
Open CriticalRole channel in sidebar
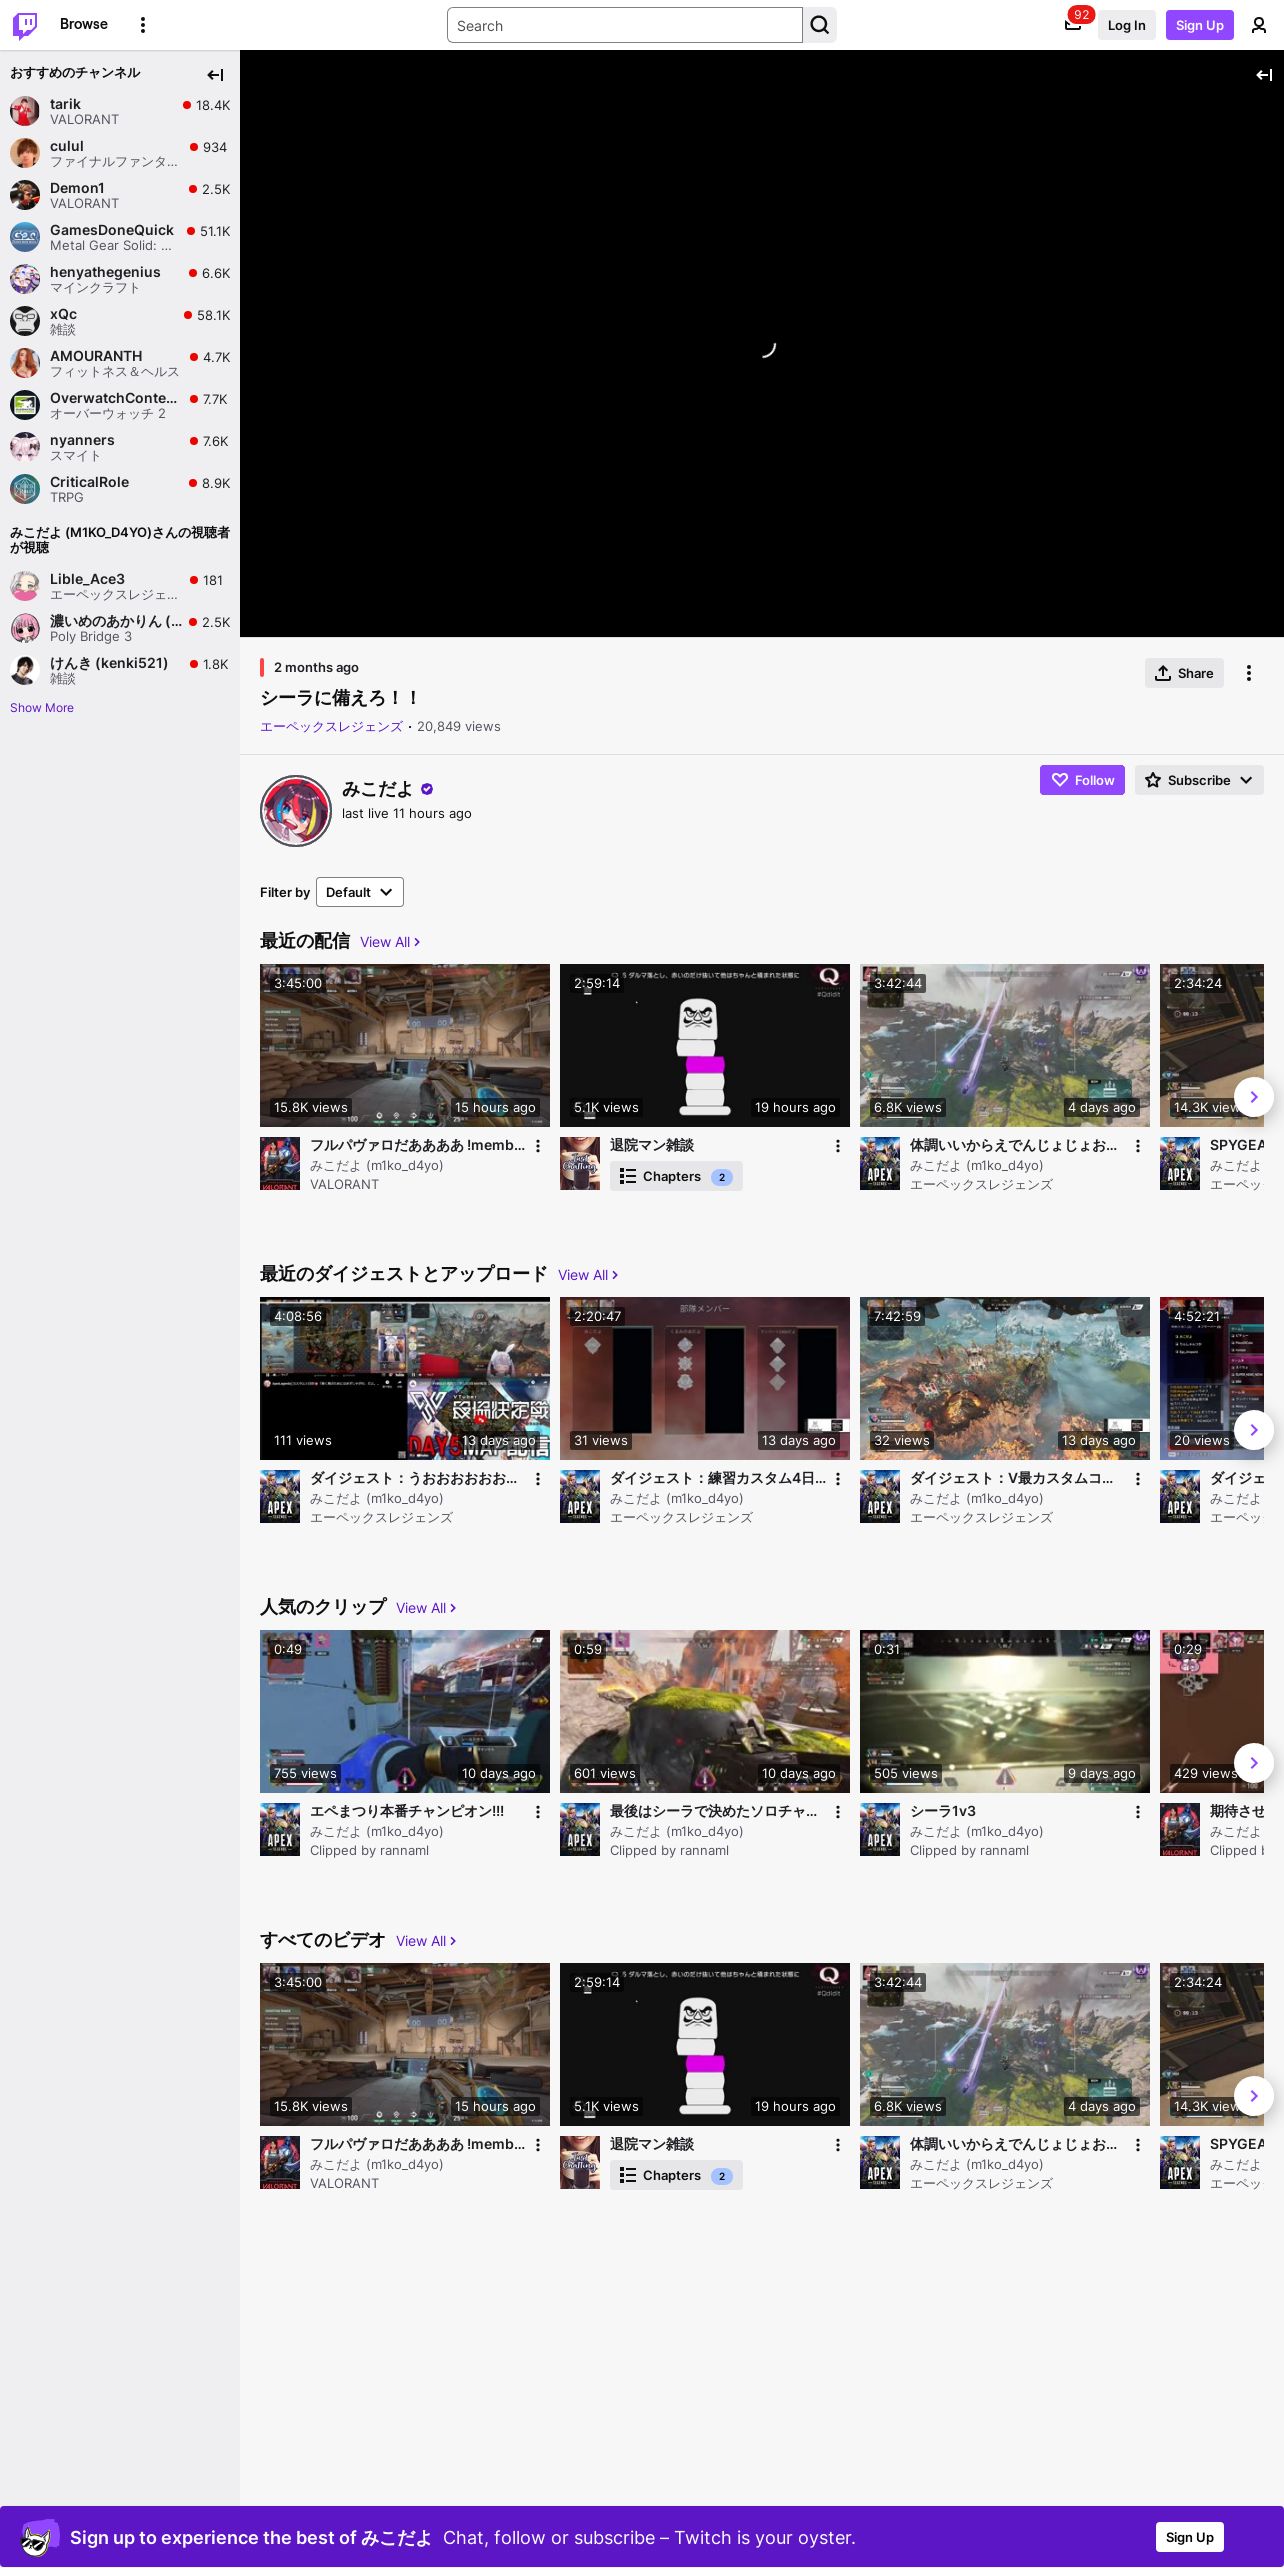click(x=120, y=489)
